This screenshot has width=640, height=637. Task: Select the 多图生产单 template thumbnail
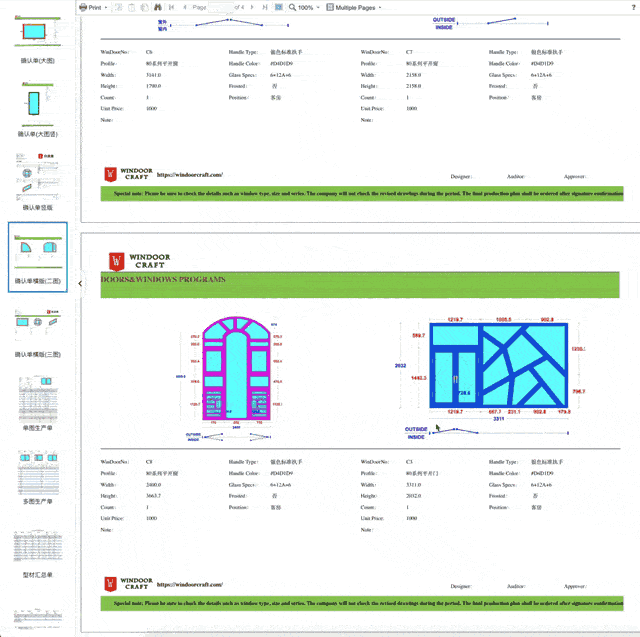38,477
